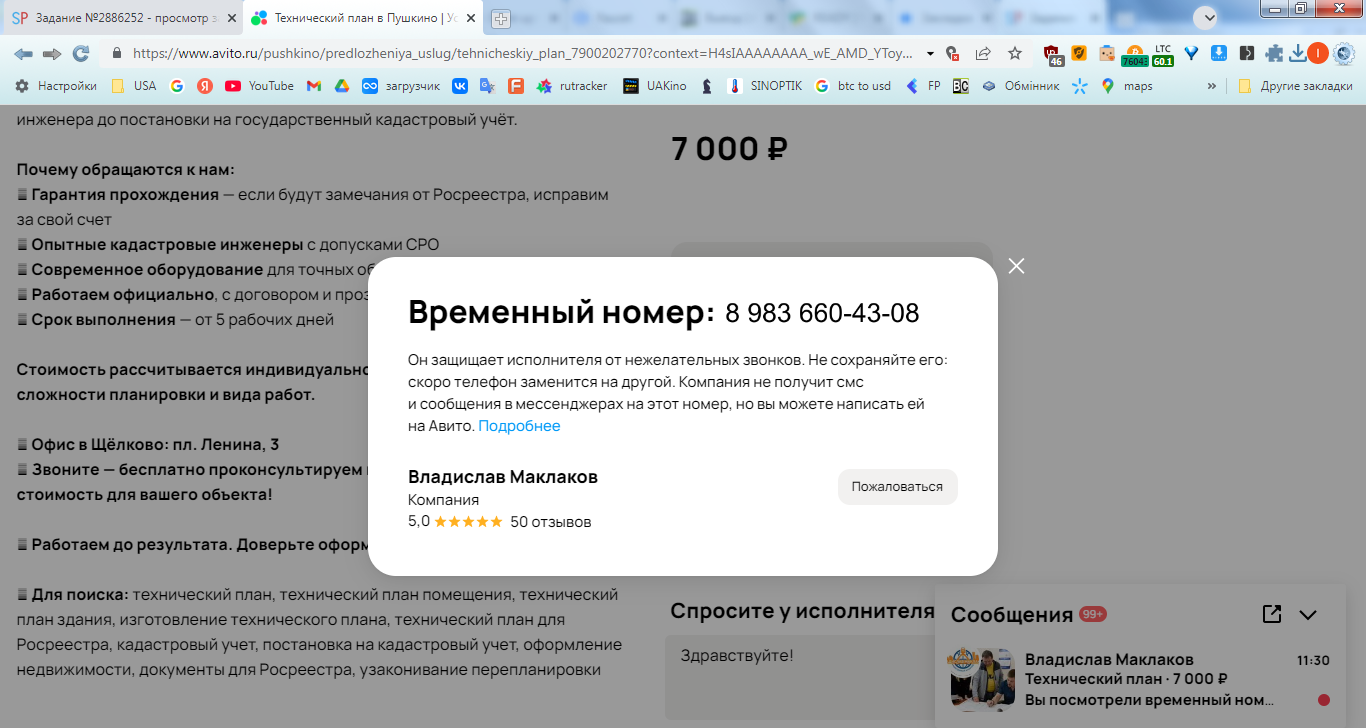Switch to the Задание №2886252 tab

[122, 18]
